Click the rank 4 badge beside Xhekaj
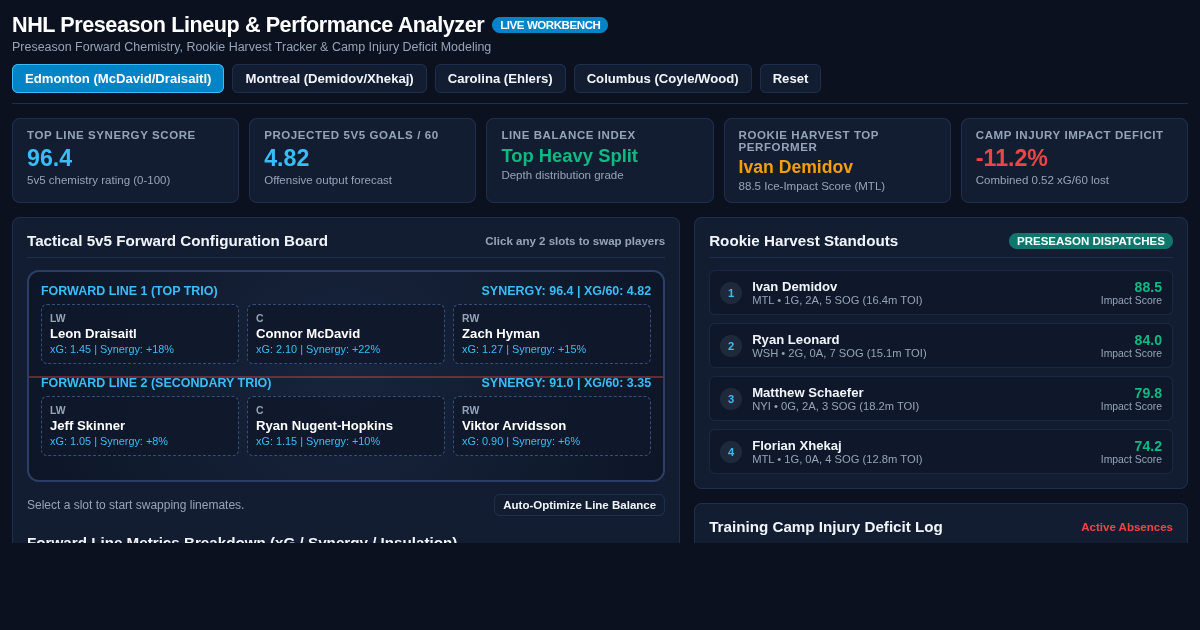1200x630 pixels. click(731, 452)
